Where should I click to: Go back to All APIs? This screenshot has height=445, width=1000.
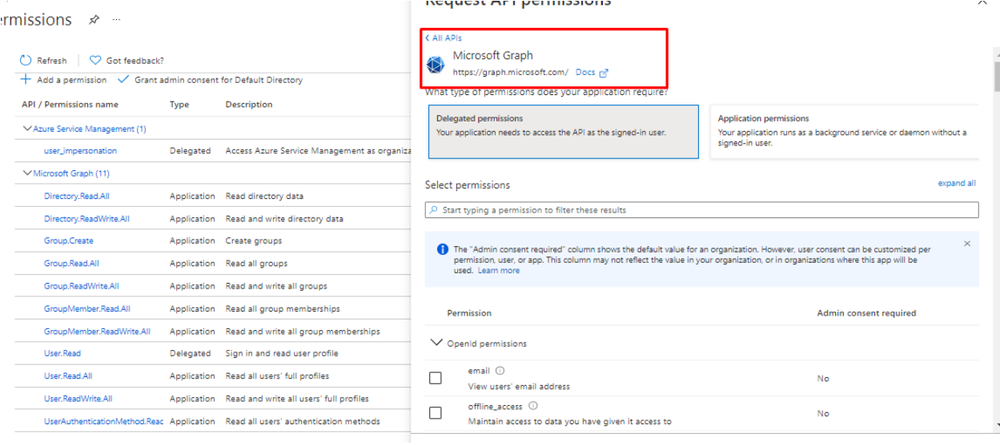443,38
